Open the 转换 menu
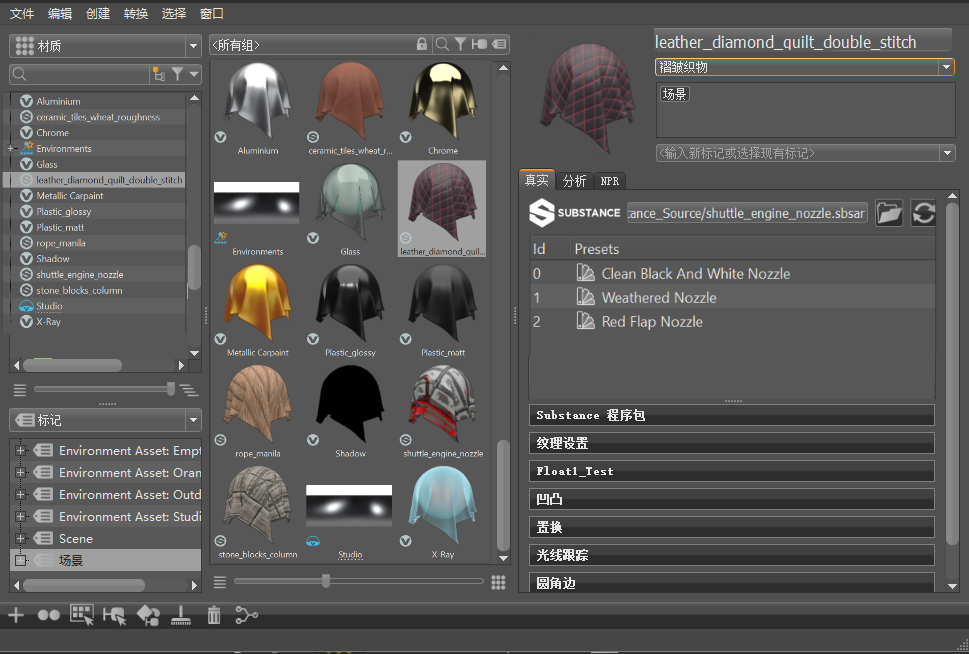 pos(136,13)
